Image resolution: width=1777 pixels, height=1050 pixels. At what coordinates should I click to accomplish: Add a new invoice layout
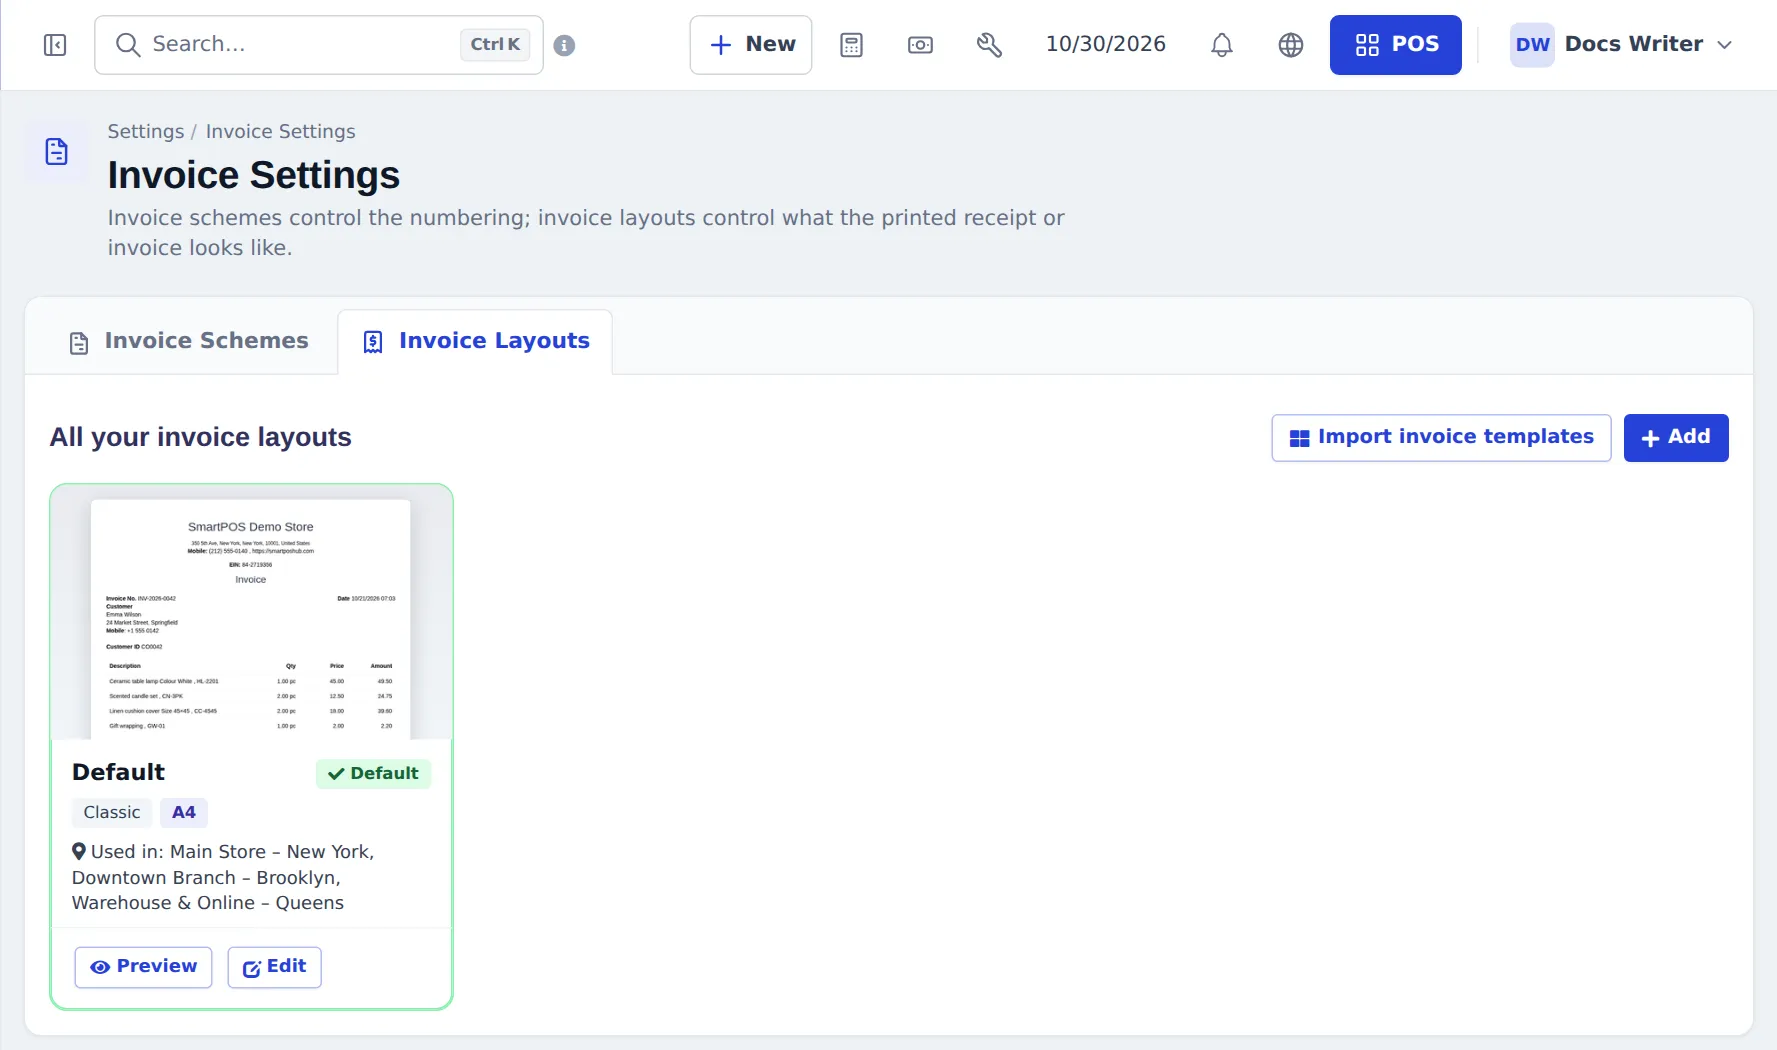point(1676,438)
